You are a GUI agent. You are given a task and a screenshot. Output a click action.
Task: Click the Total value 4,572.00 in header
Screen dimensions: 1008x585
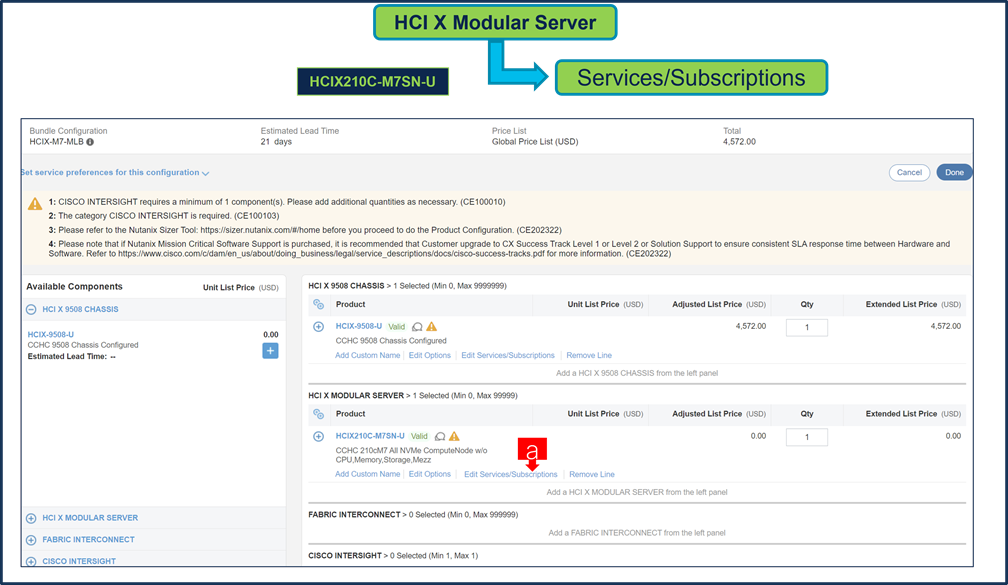[739, 141]
